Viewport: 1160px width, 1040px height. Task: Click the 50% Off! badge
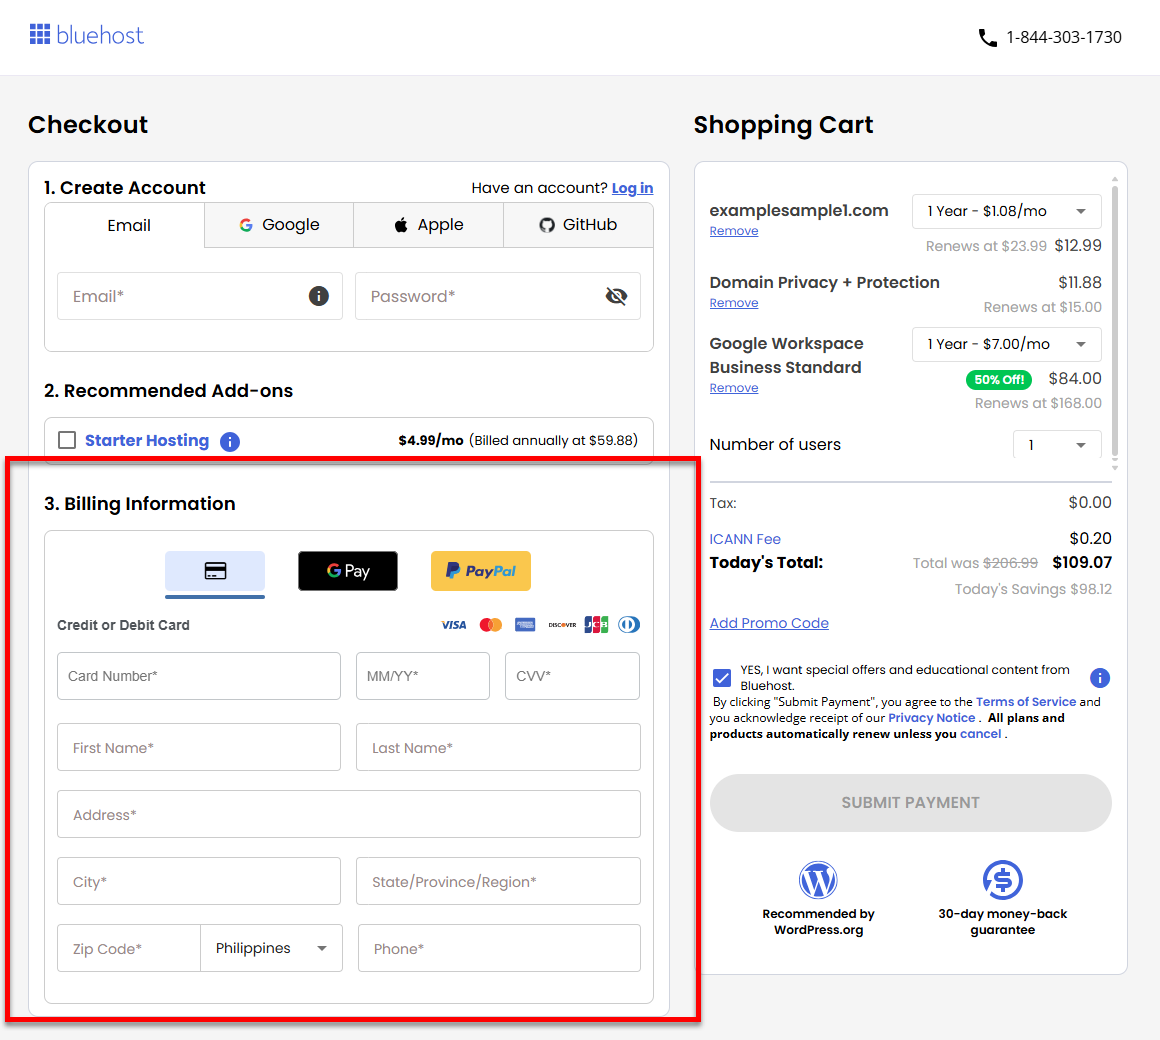(x=999, y=380)
